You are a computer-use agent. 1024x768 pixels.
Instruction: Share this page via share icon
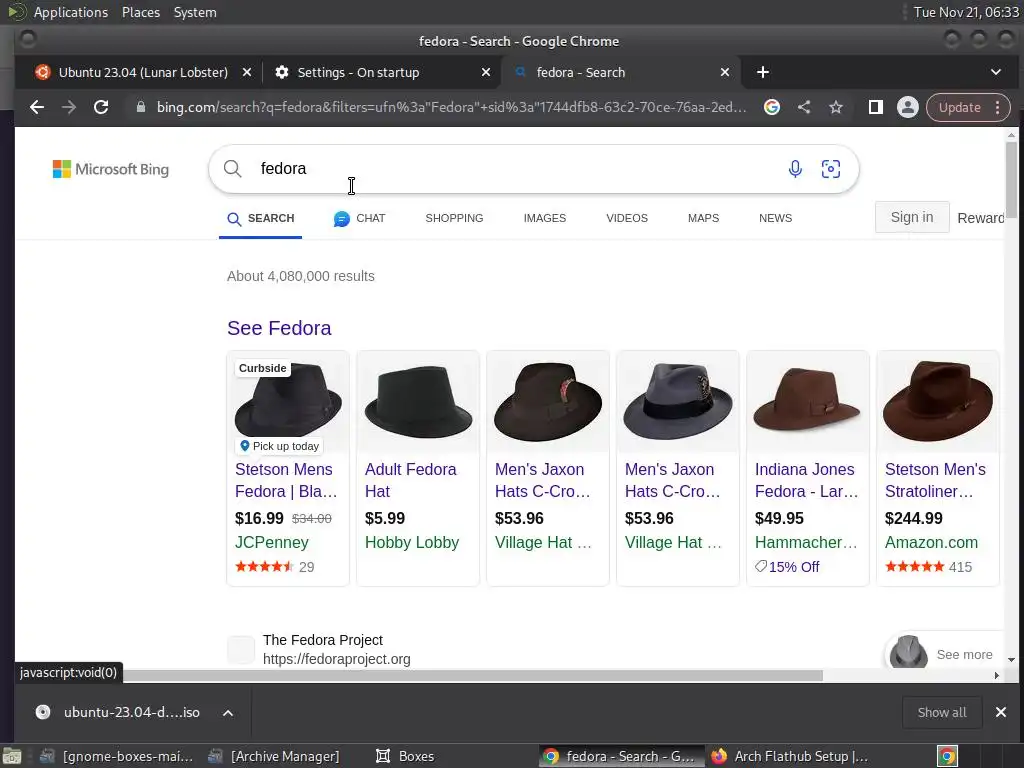(x=804, y=107)
